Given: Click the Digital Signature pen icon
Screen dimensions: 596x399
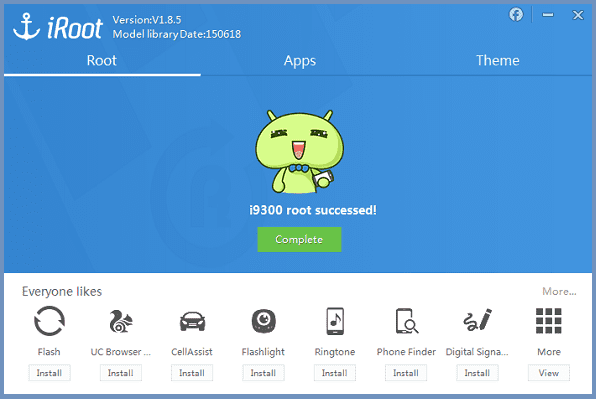Looking at the screenshot, I should tap(477, 320).
